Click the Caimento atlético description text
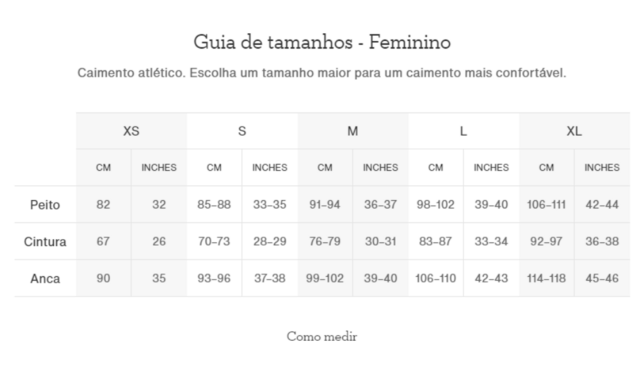The height and width of the screenshot is (374, 640). [322, 73]
